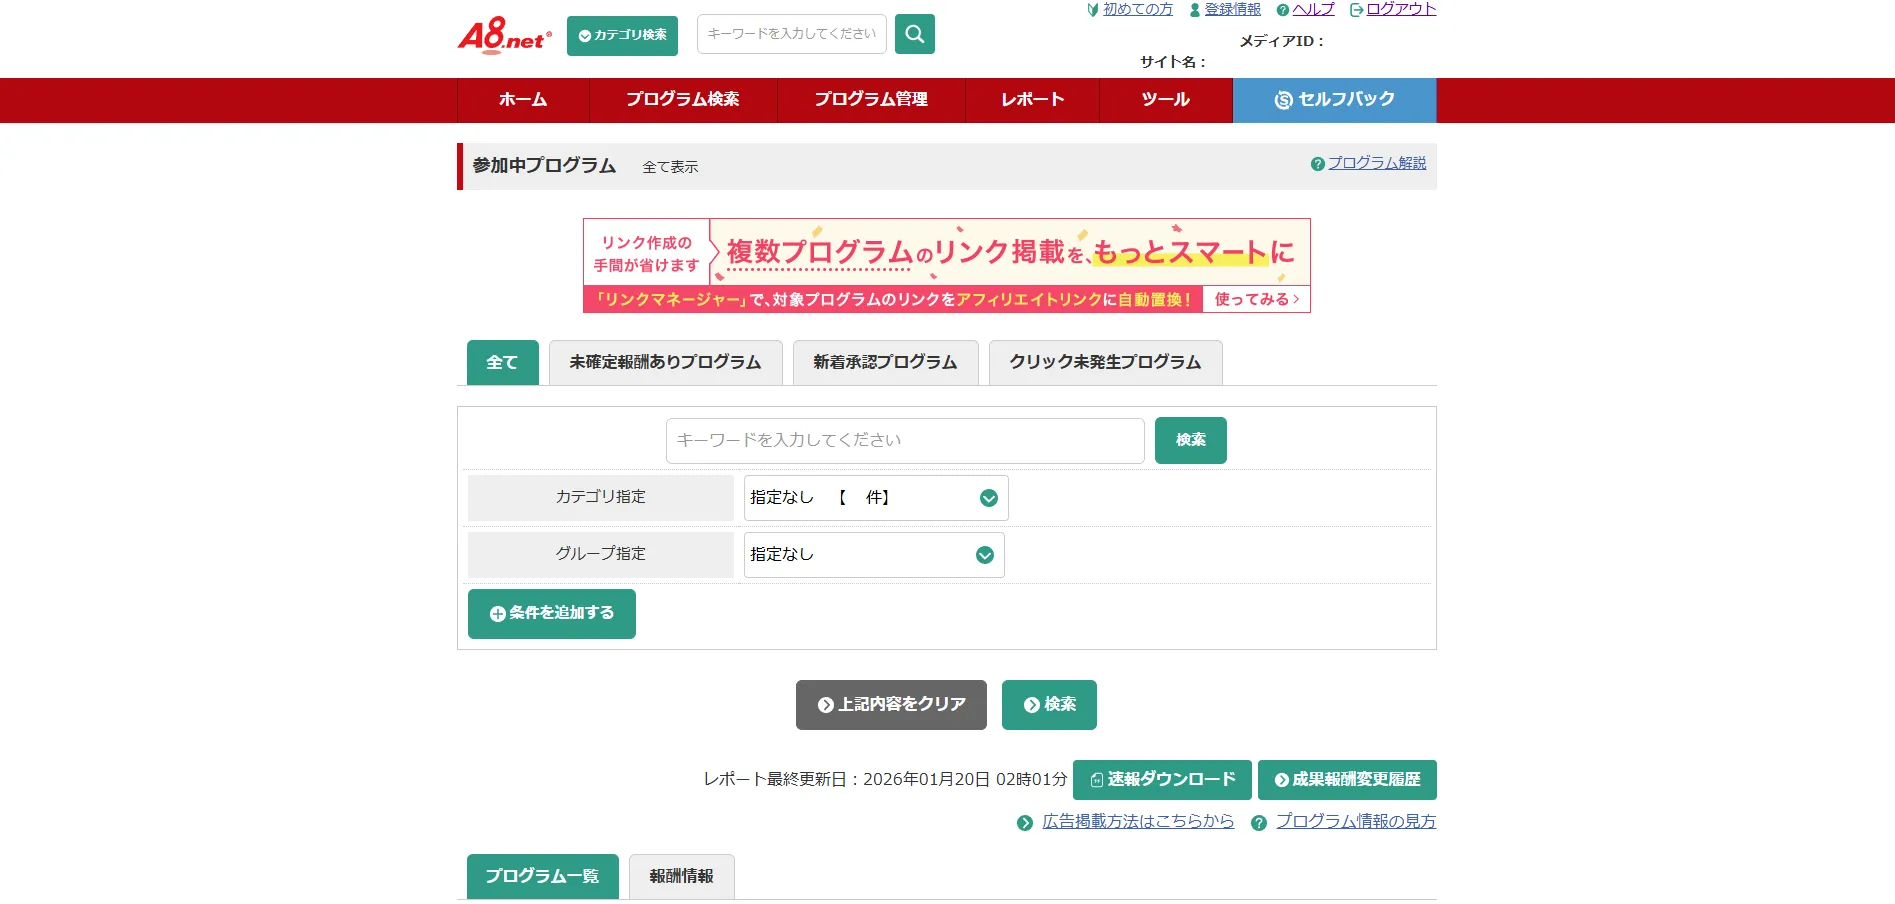Image resolution: width=1895 pixels, height=904 pixels.
Task: Open the プログラム管理 menu
Action: click(x=871, y=100)
